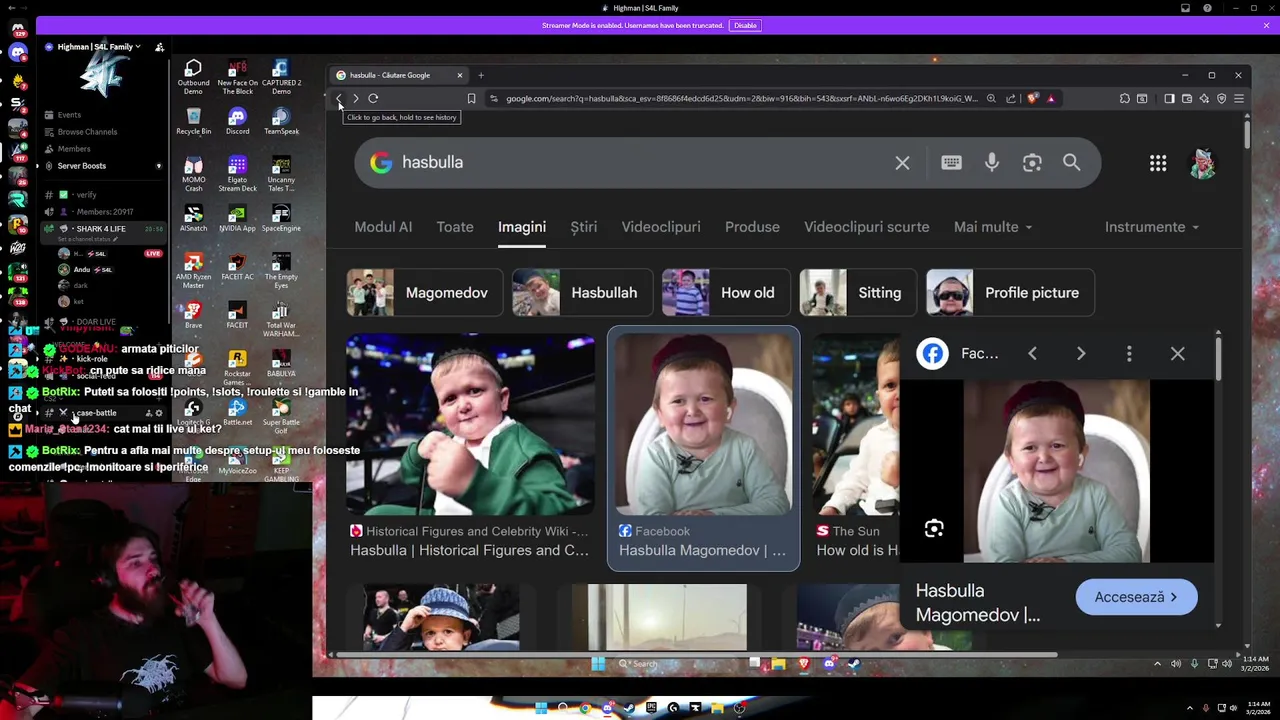Select the Hasbullah suggestion chip
This screenshot has height=720, width=1280.
coord(581,293)
